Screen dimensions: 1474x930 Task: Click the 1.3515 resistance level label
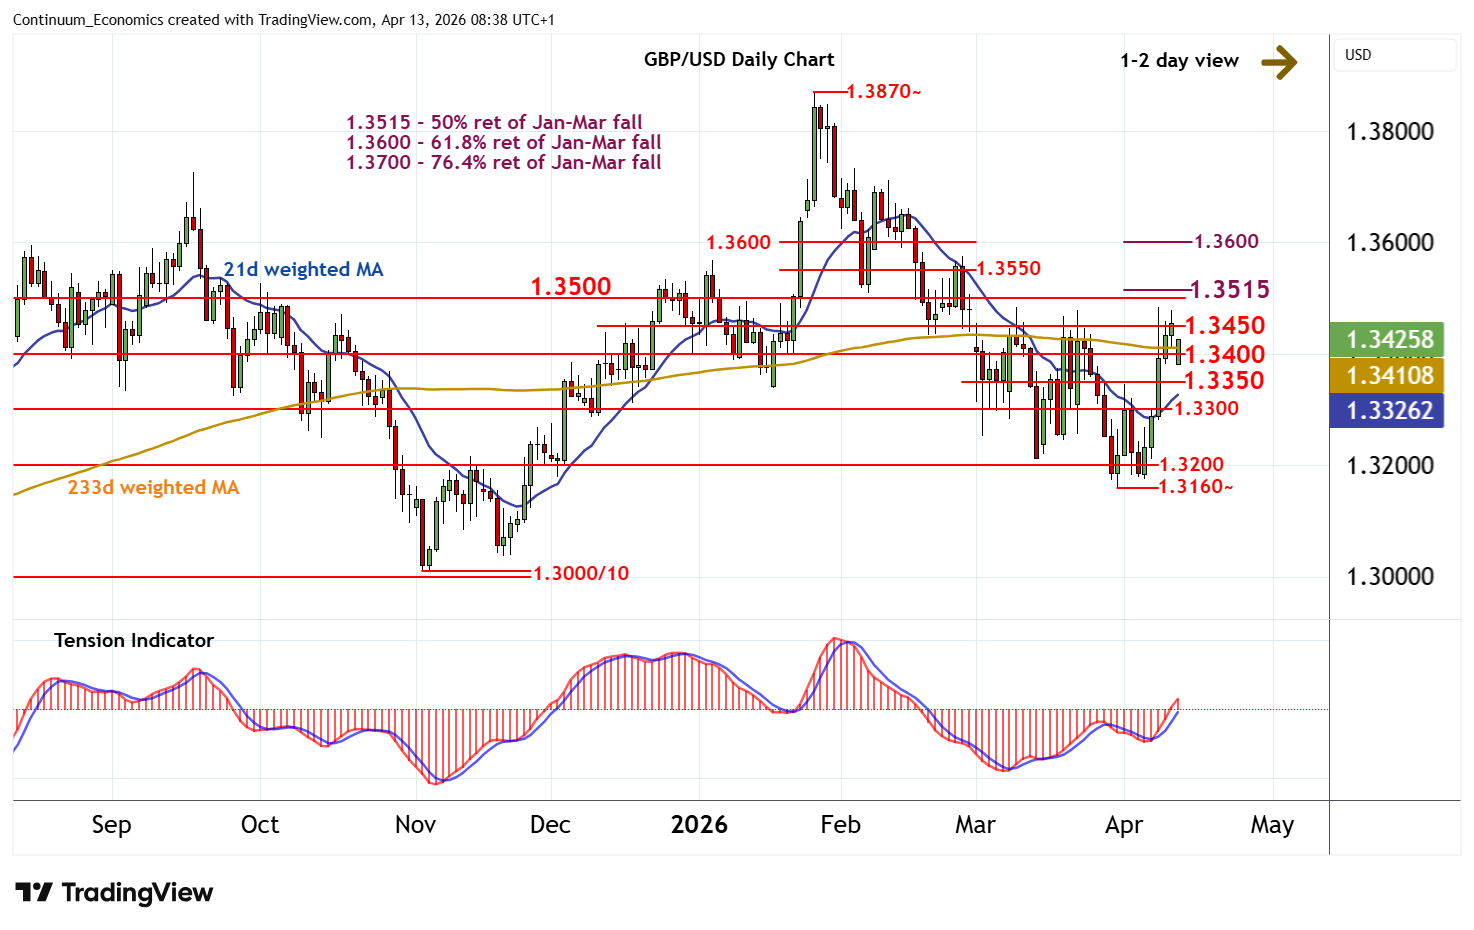(1229, 290)
